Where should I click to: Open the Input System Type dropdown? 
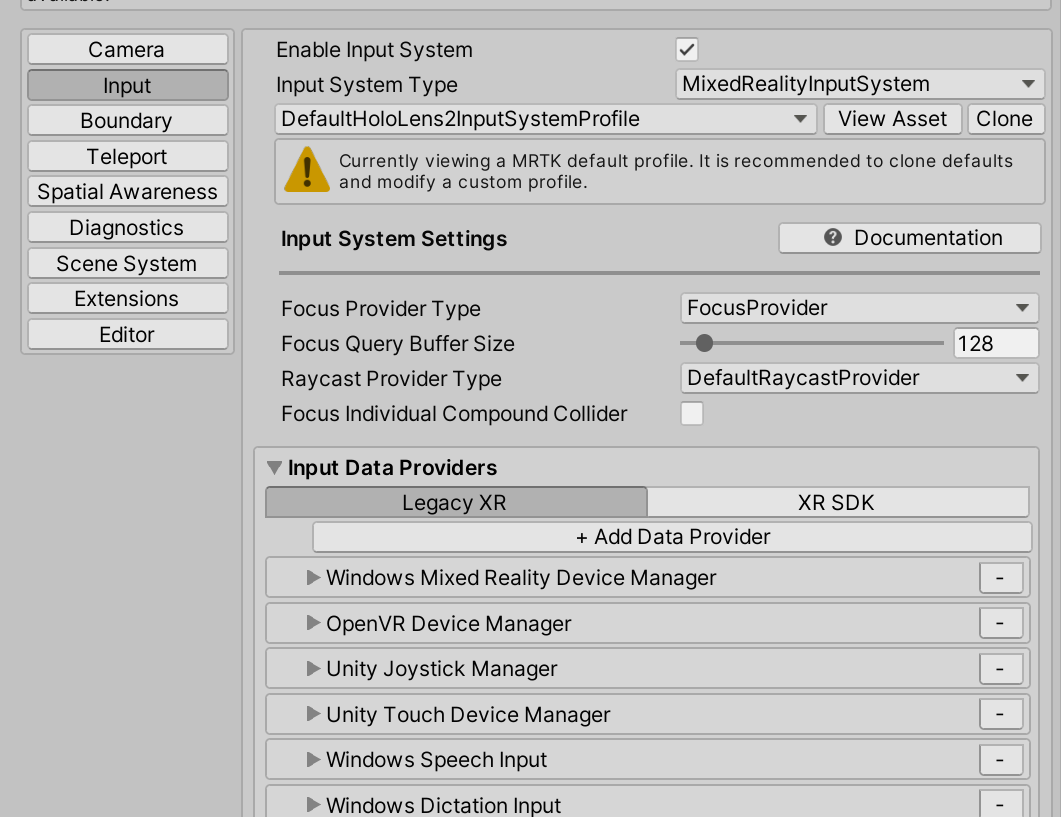click(859, 84)
